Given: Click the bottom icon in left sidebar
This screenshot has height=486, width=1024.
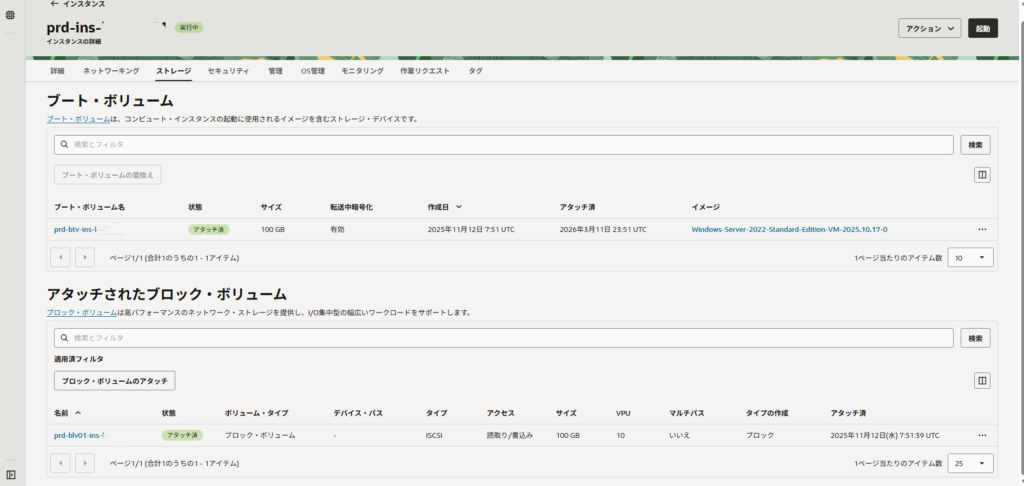Looking at the screenshot, I should pyautogui.click(x=10, y=474).
